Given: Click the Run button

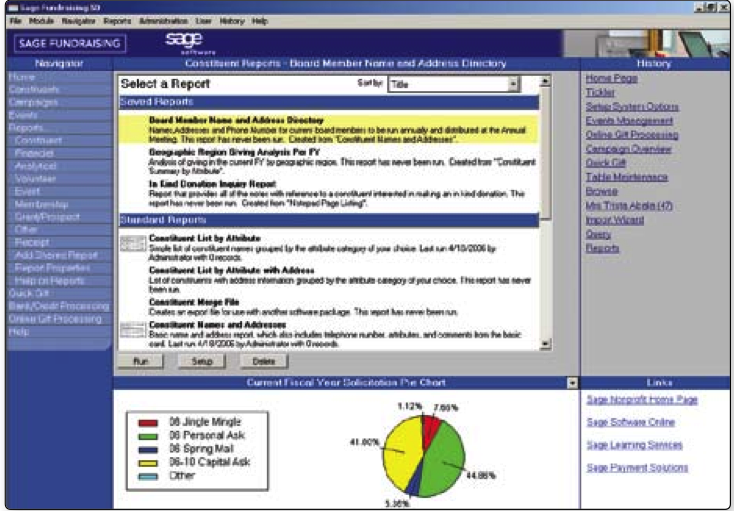Looking at the screenshot, I should (x=141, y=361).
